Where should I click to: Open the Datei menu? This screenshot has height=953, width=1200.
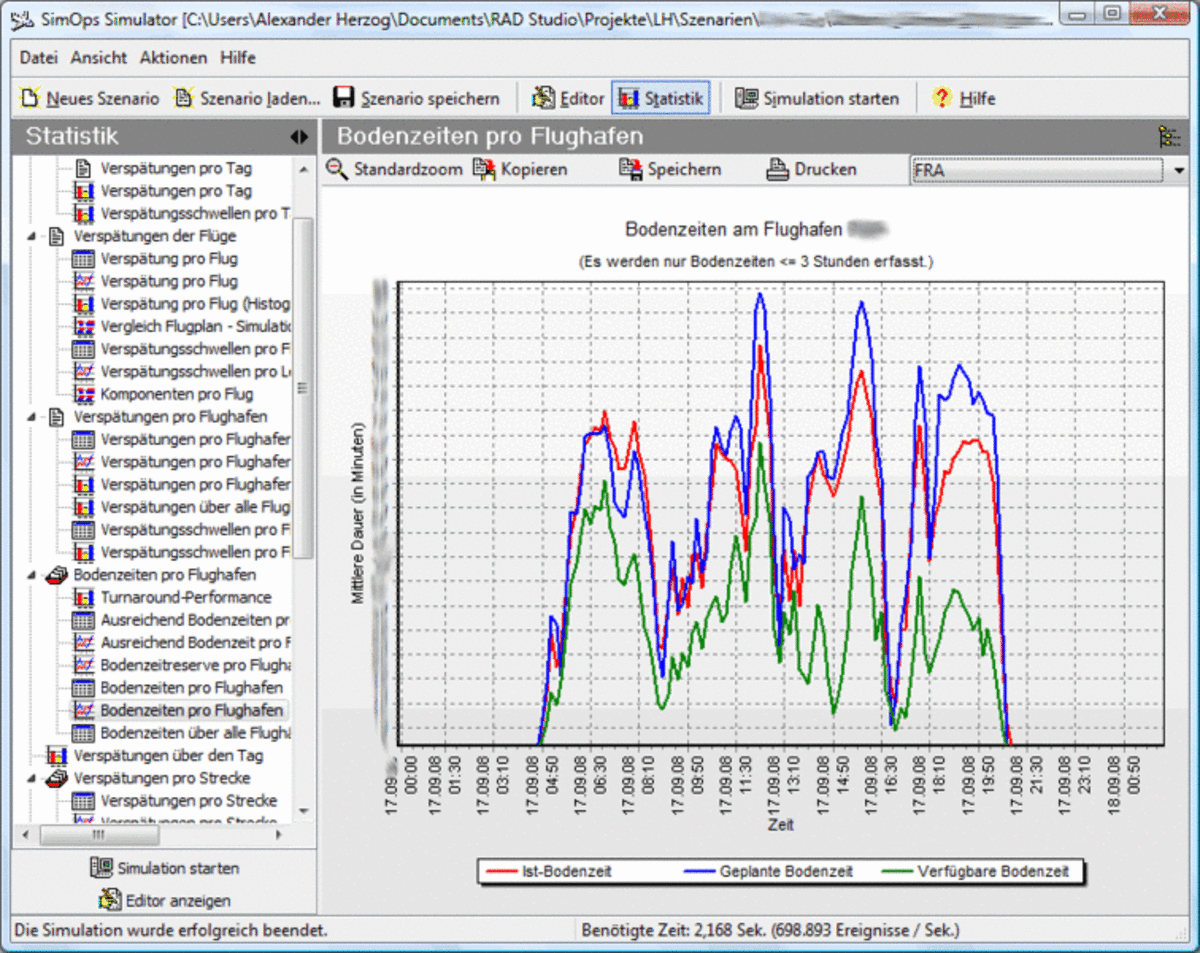pos(38,58)
